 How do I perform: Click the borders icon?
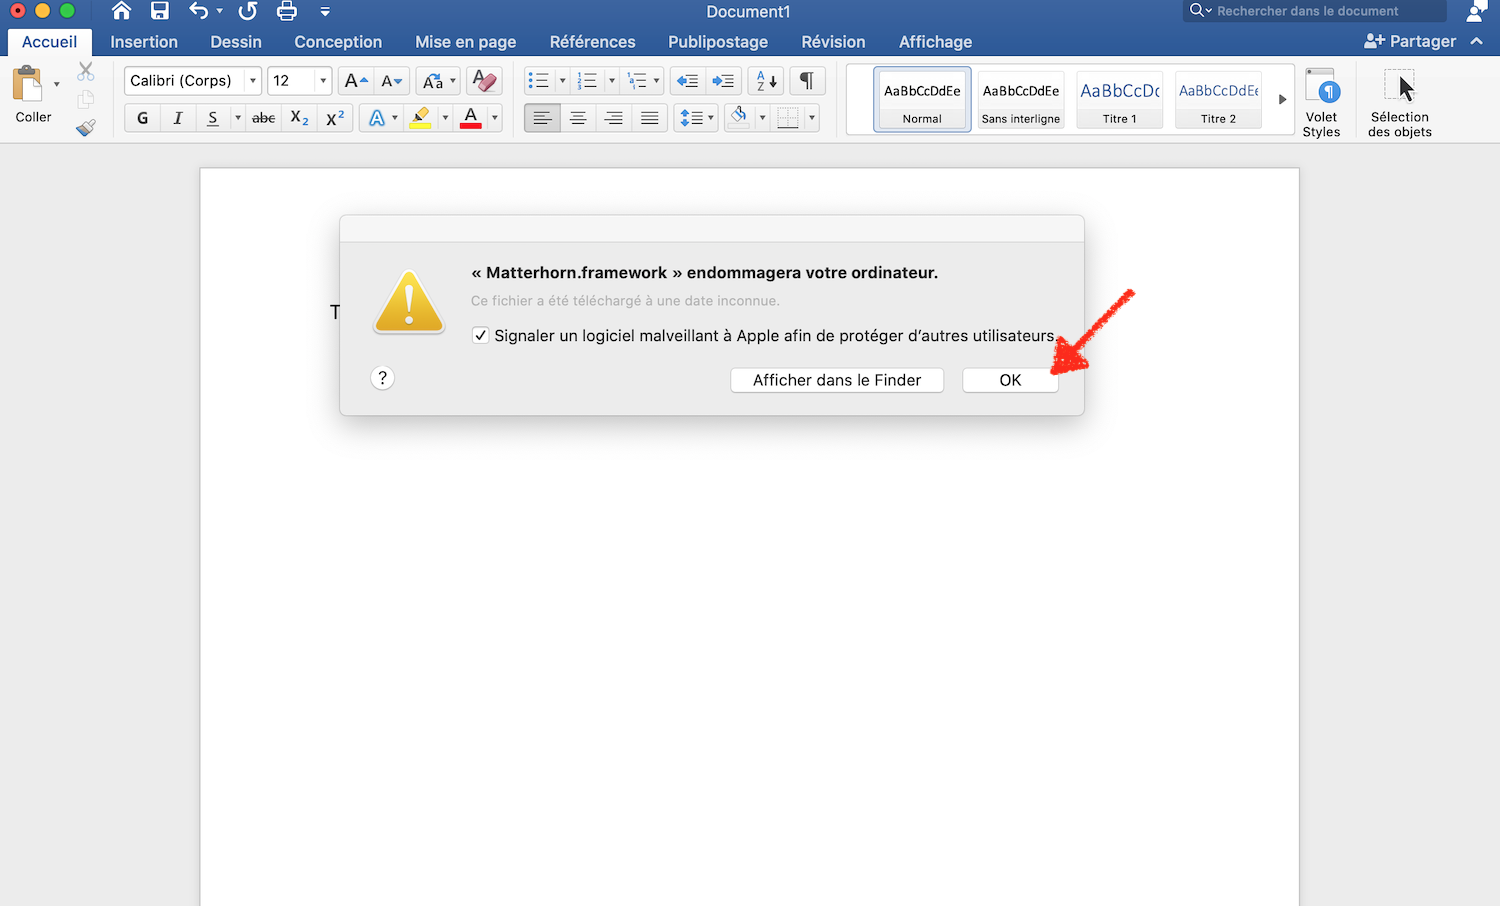click(x=788, y=118)
